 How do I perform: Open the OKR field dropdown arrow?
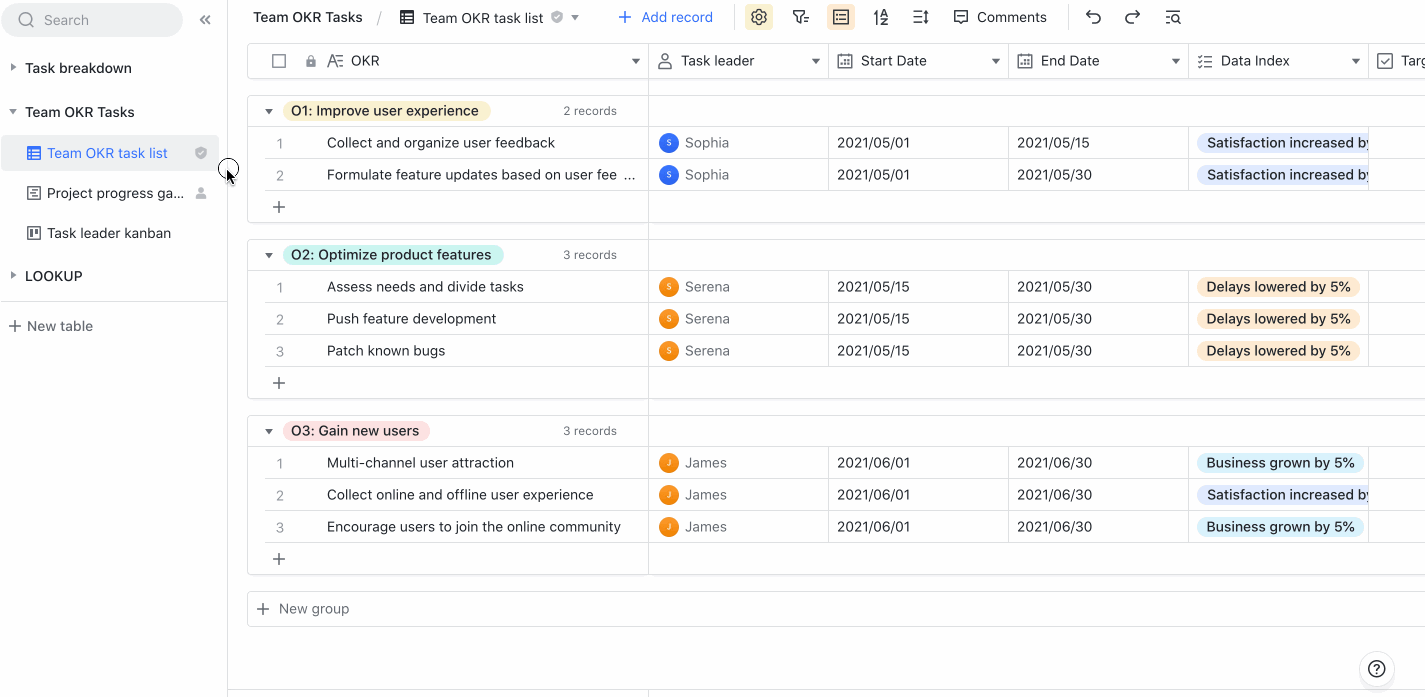pyautogui.click(x=635, y=60)
